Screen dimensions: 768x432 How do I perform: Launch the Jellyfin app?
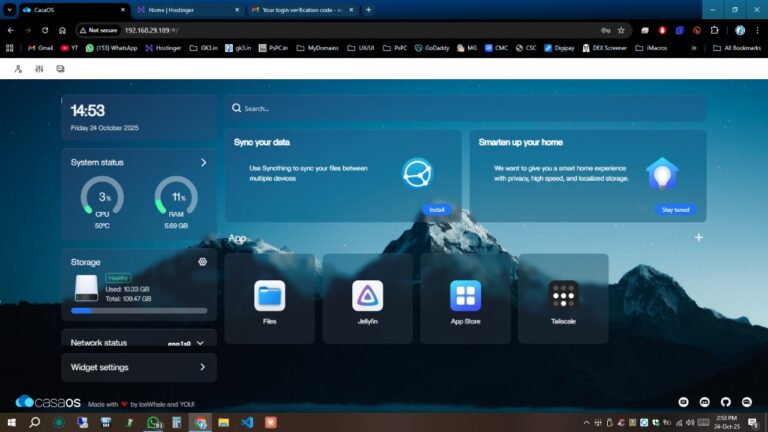click(367, 296)
